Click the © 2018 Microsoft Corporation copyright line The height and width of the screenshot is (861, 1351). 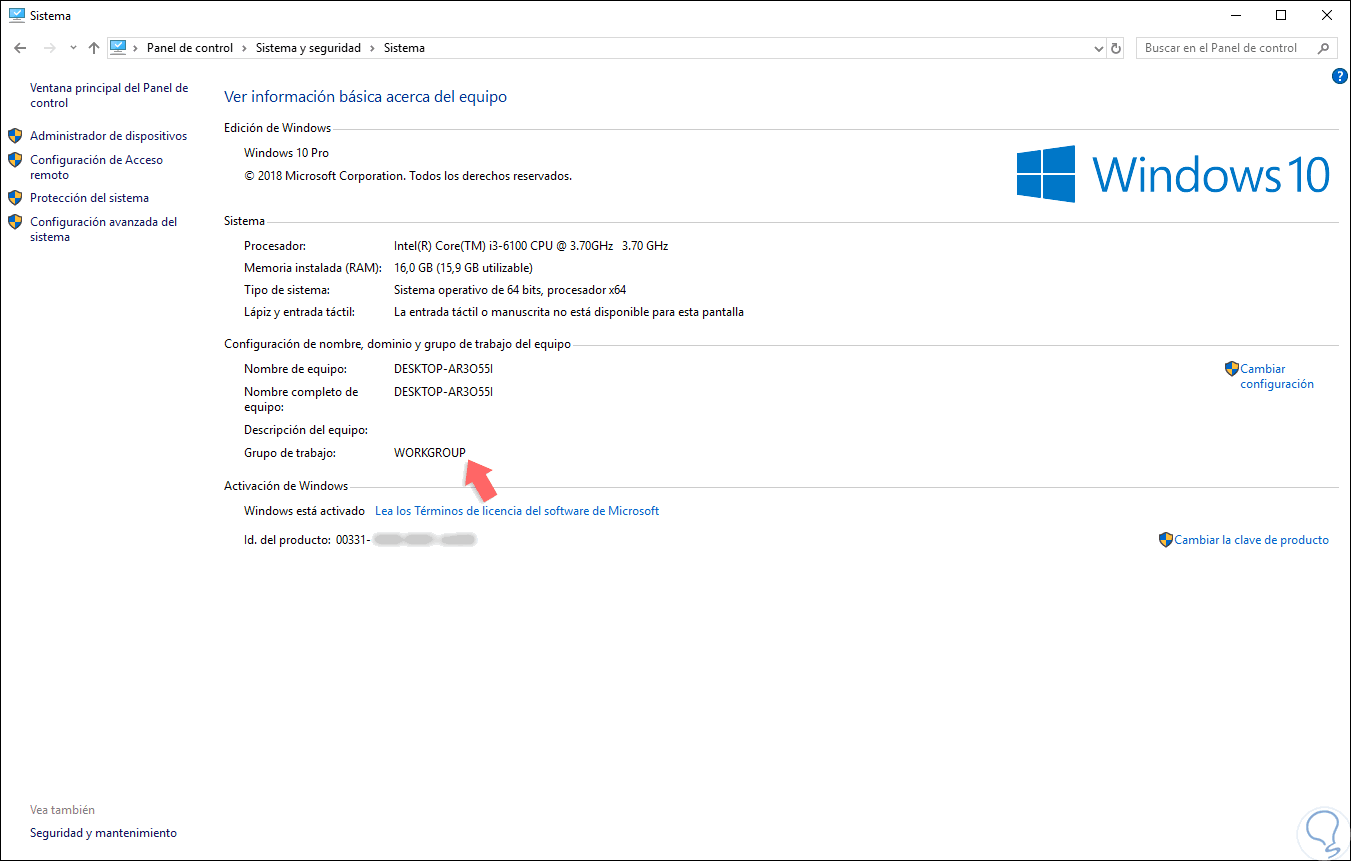pyautogui.click(x=408, y=176)
